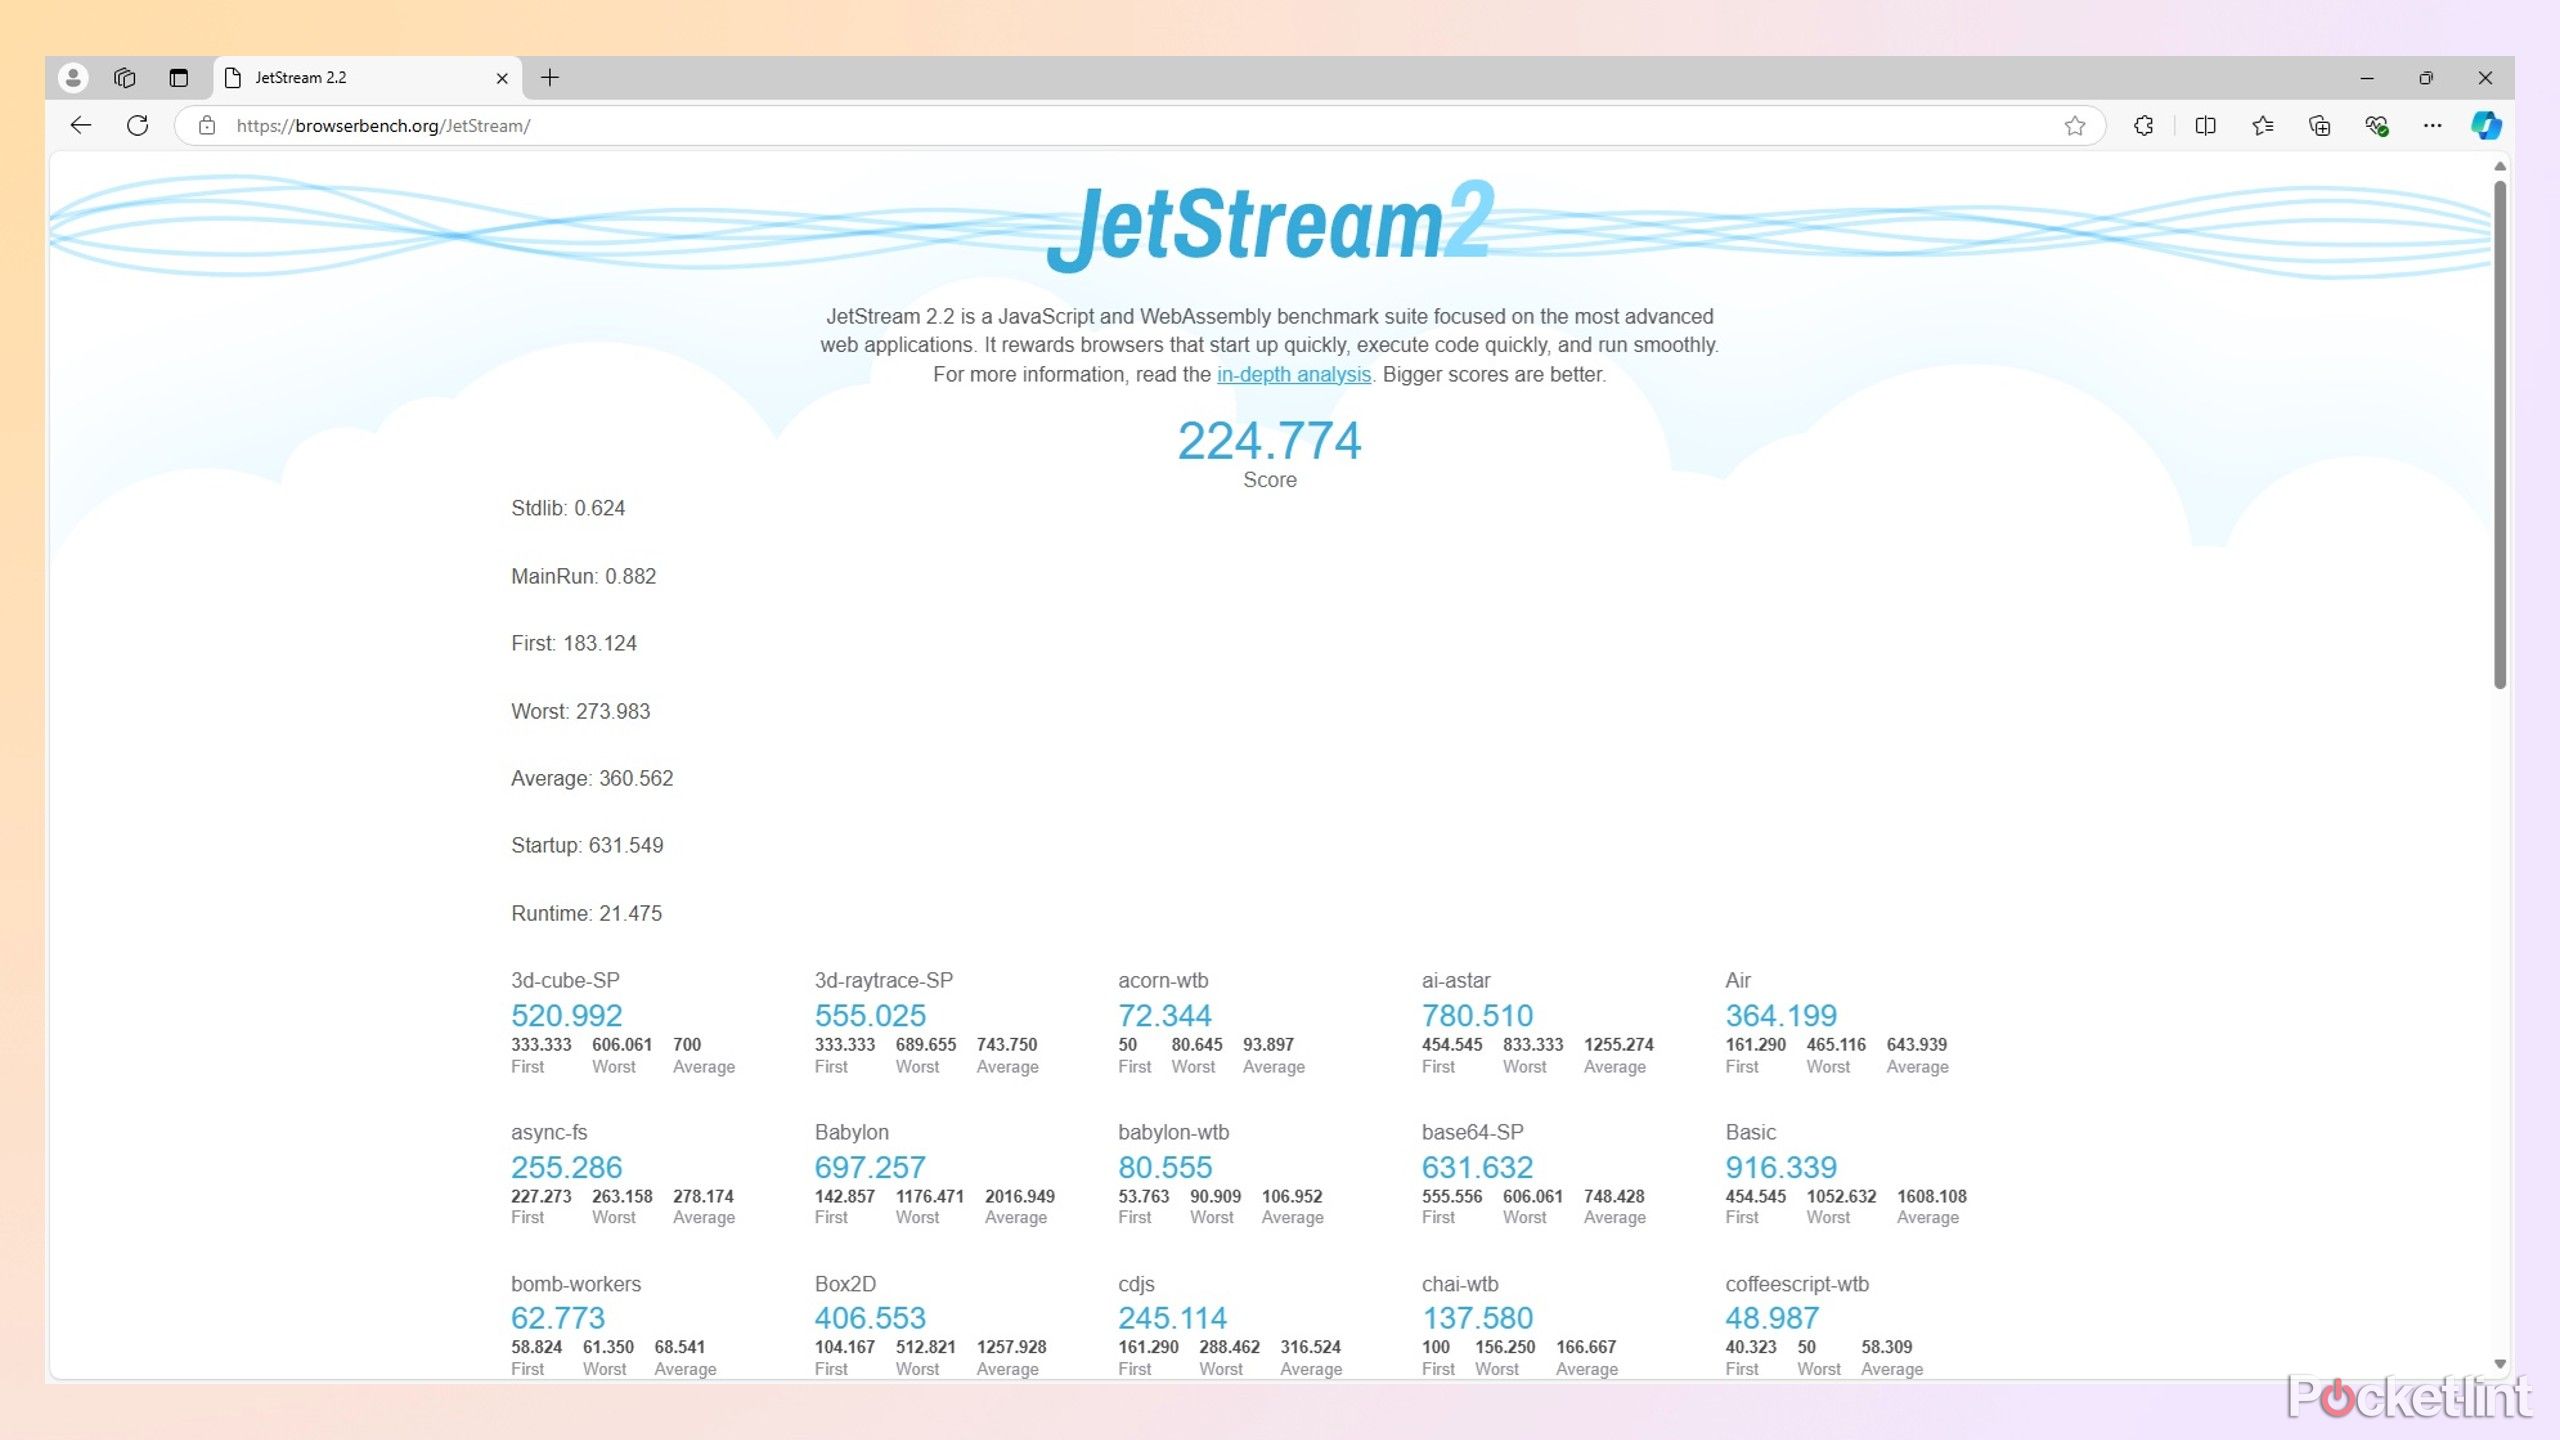Click Basic worst value 1052.632
This screenshot has width=2560, height=1440.
[x=1841, y=1197]
